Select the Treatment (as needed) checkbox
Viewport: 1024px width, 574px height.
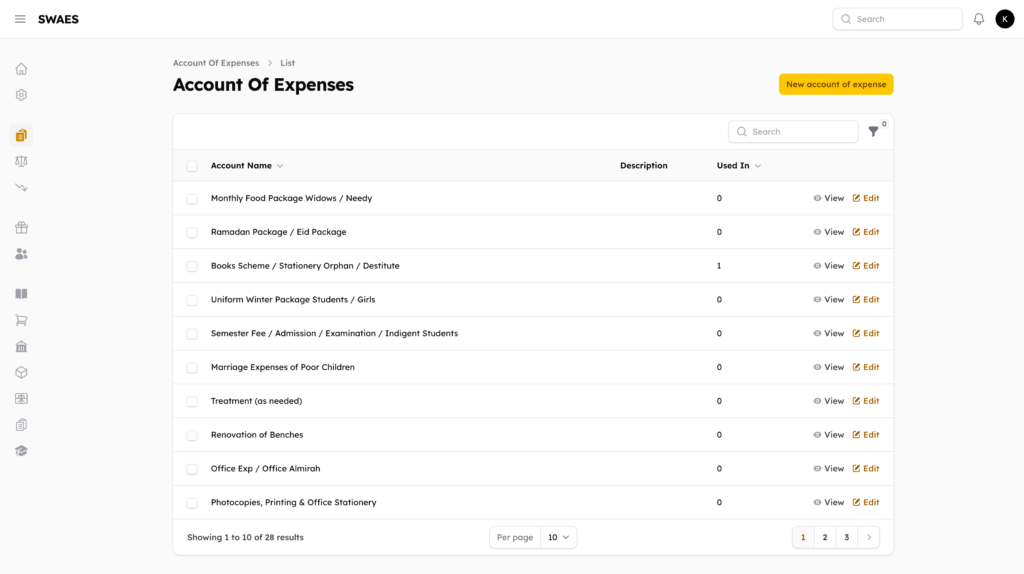[192, 402]
